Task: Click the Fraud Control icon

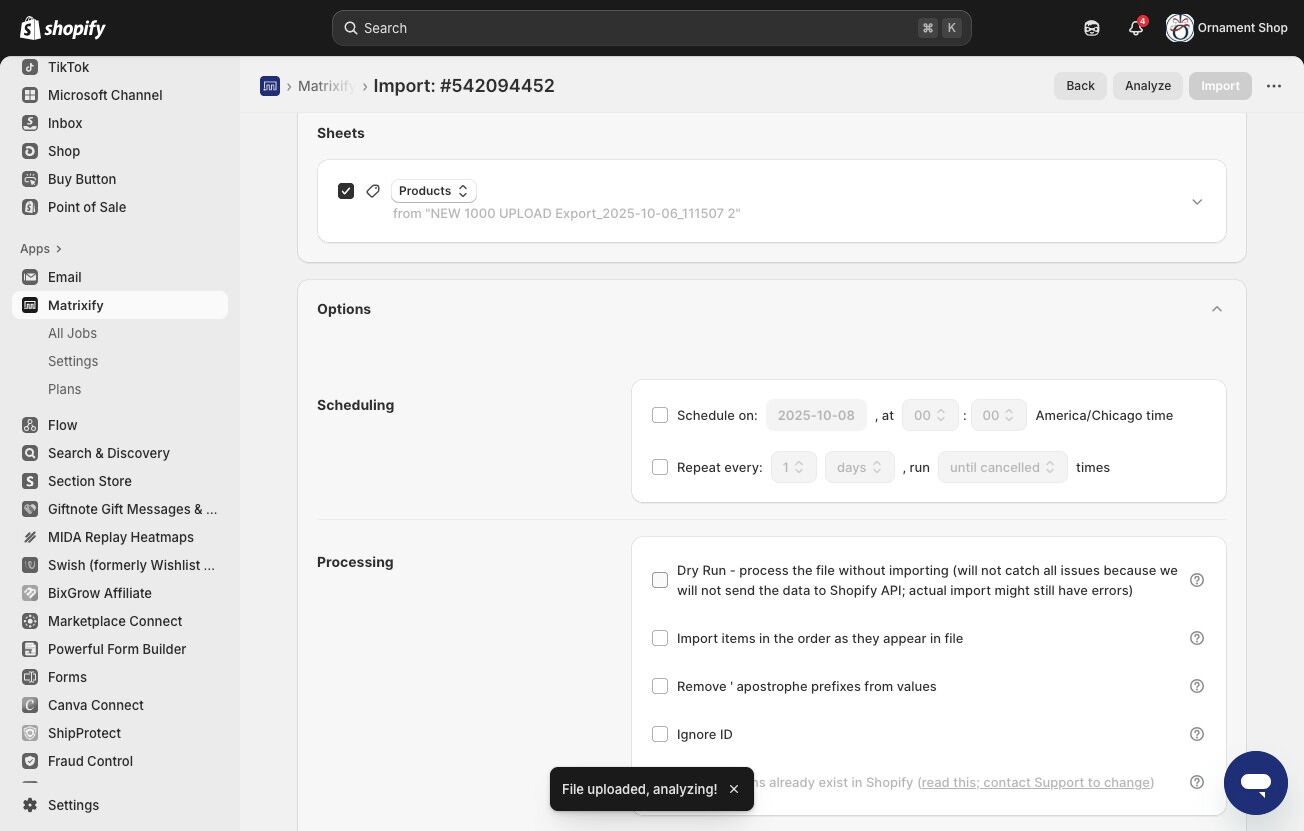Action: (30, 761)
